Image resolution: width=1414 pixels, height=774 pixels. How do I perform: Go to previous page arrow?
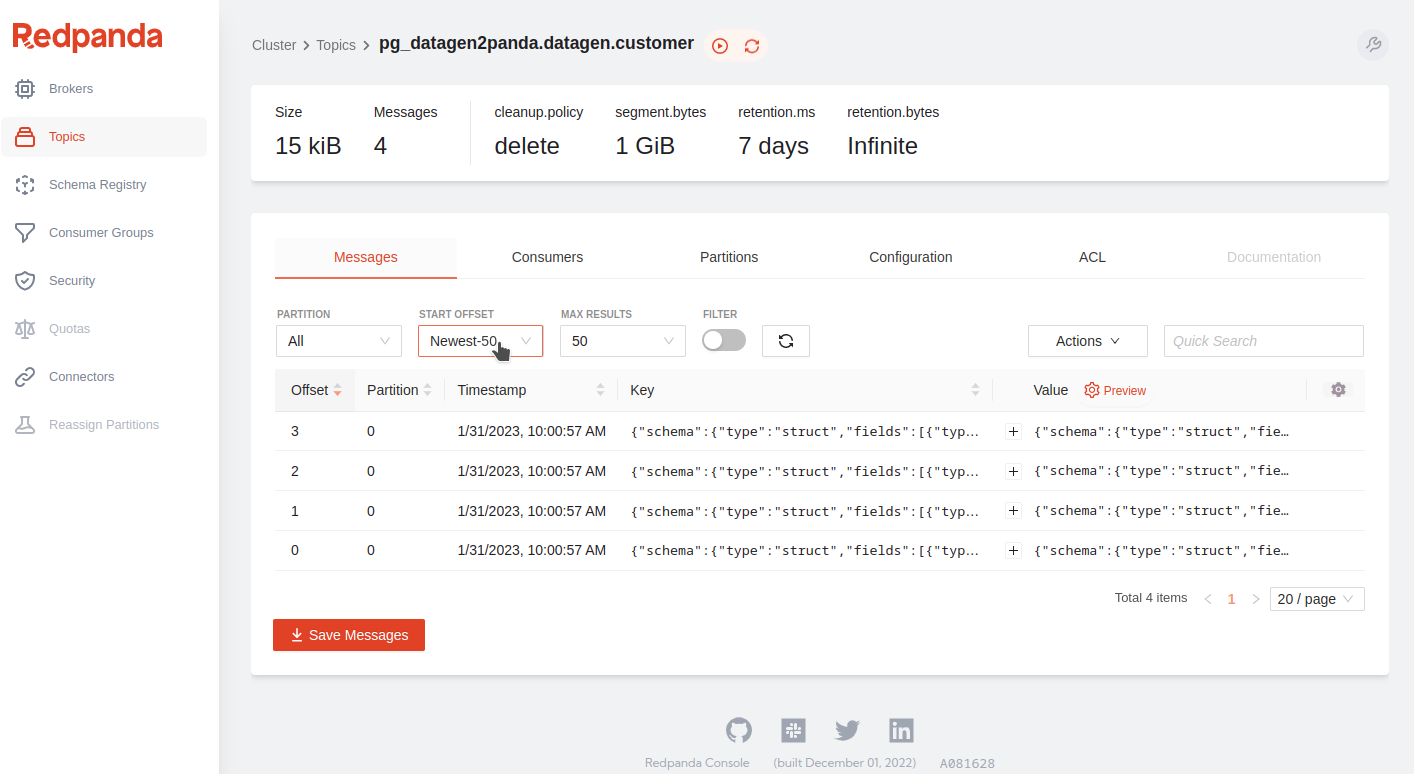pos(1208,599)
